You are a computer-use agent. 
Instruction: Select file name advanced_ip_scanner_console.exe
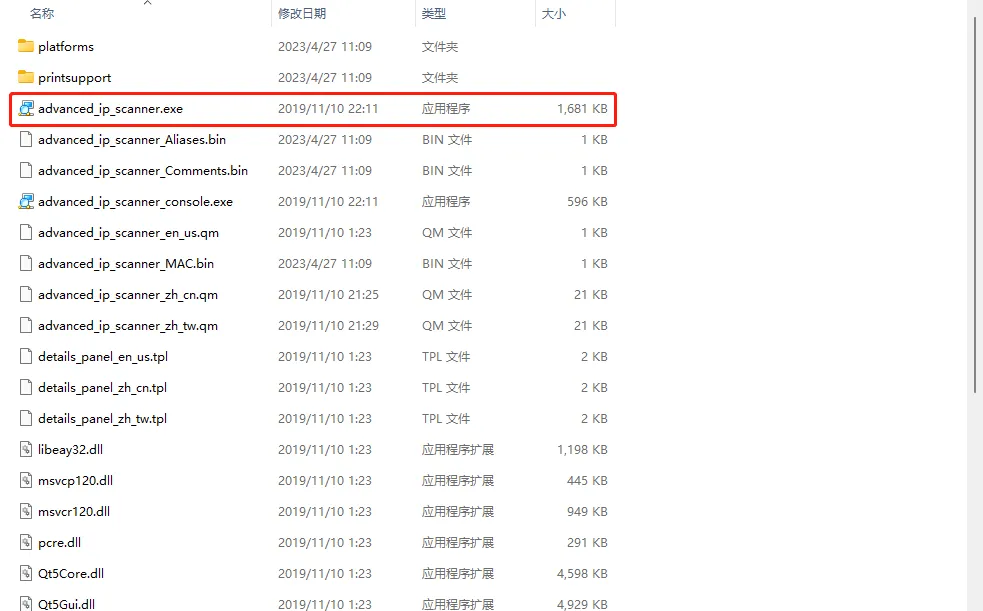pos(135,202)
